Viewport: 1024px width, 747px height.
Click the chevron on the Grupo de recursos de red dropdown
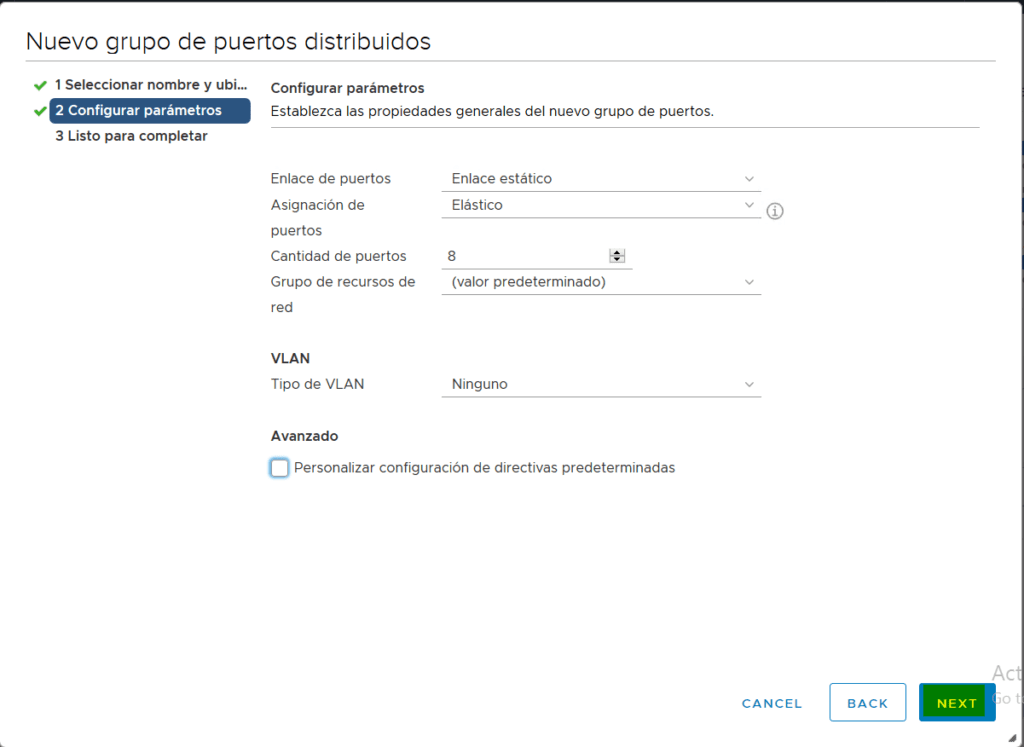(x=748, y=282)
